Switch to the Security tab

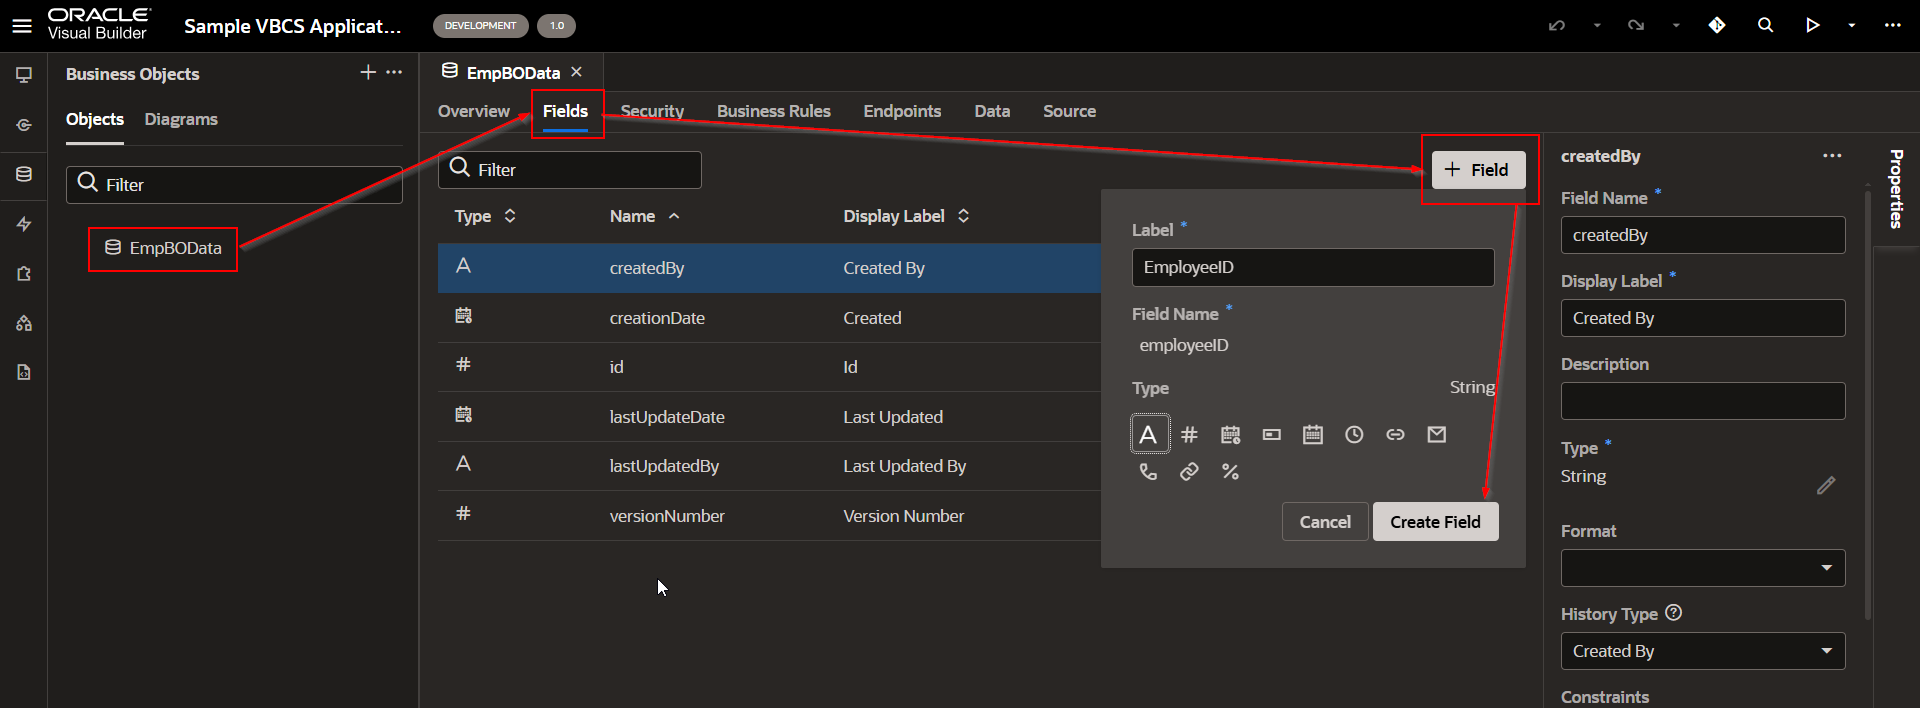click(652, 111)
